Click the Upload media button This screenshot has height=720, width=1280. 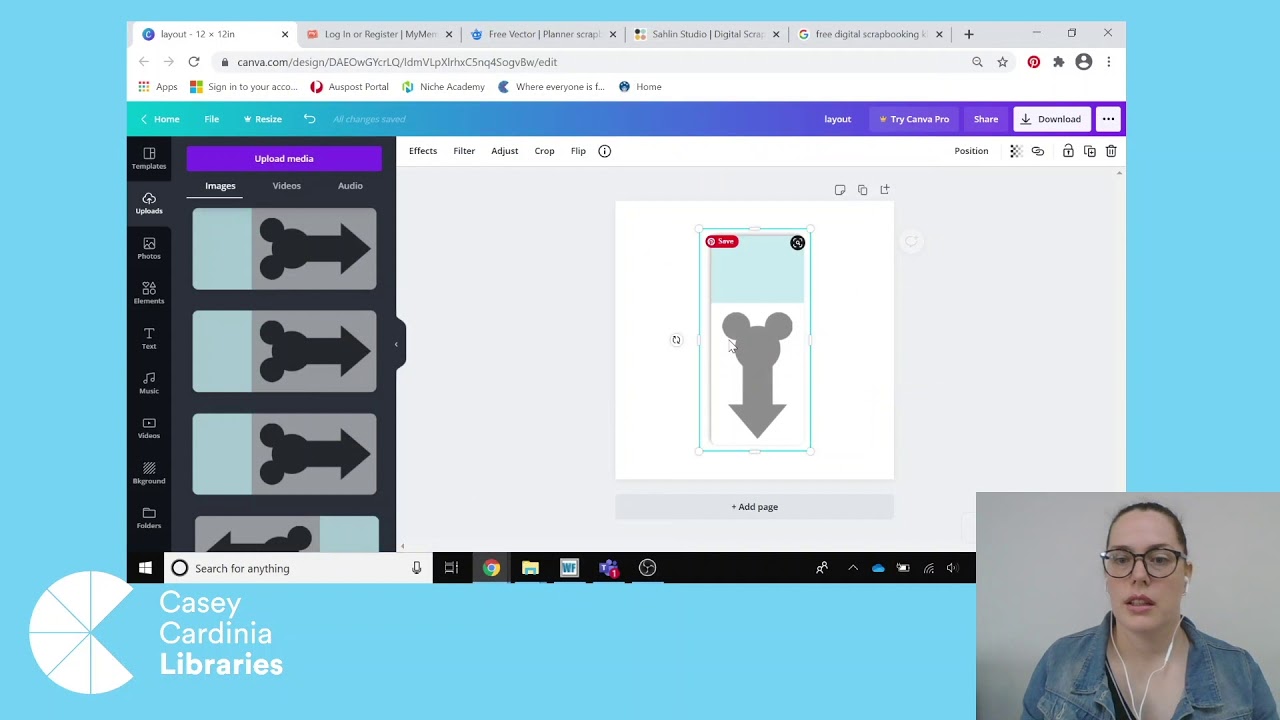pos(284,158)
